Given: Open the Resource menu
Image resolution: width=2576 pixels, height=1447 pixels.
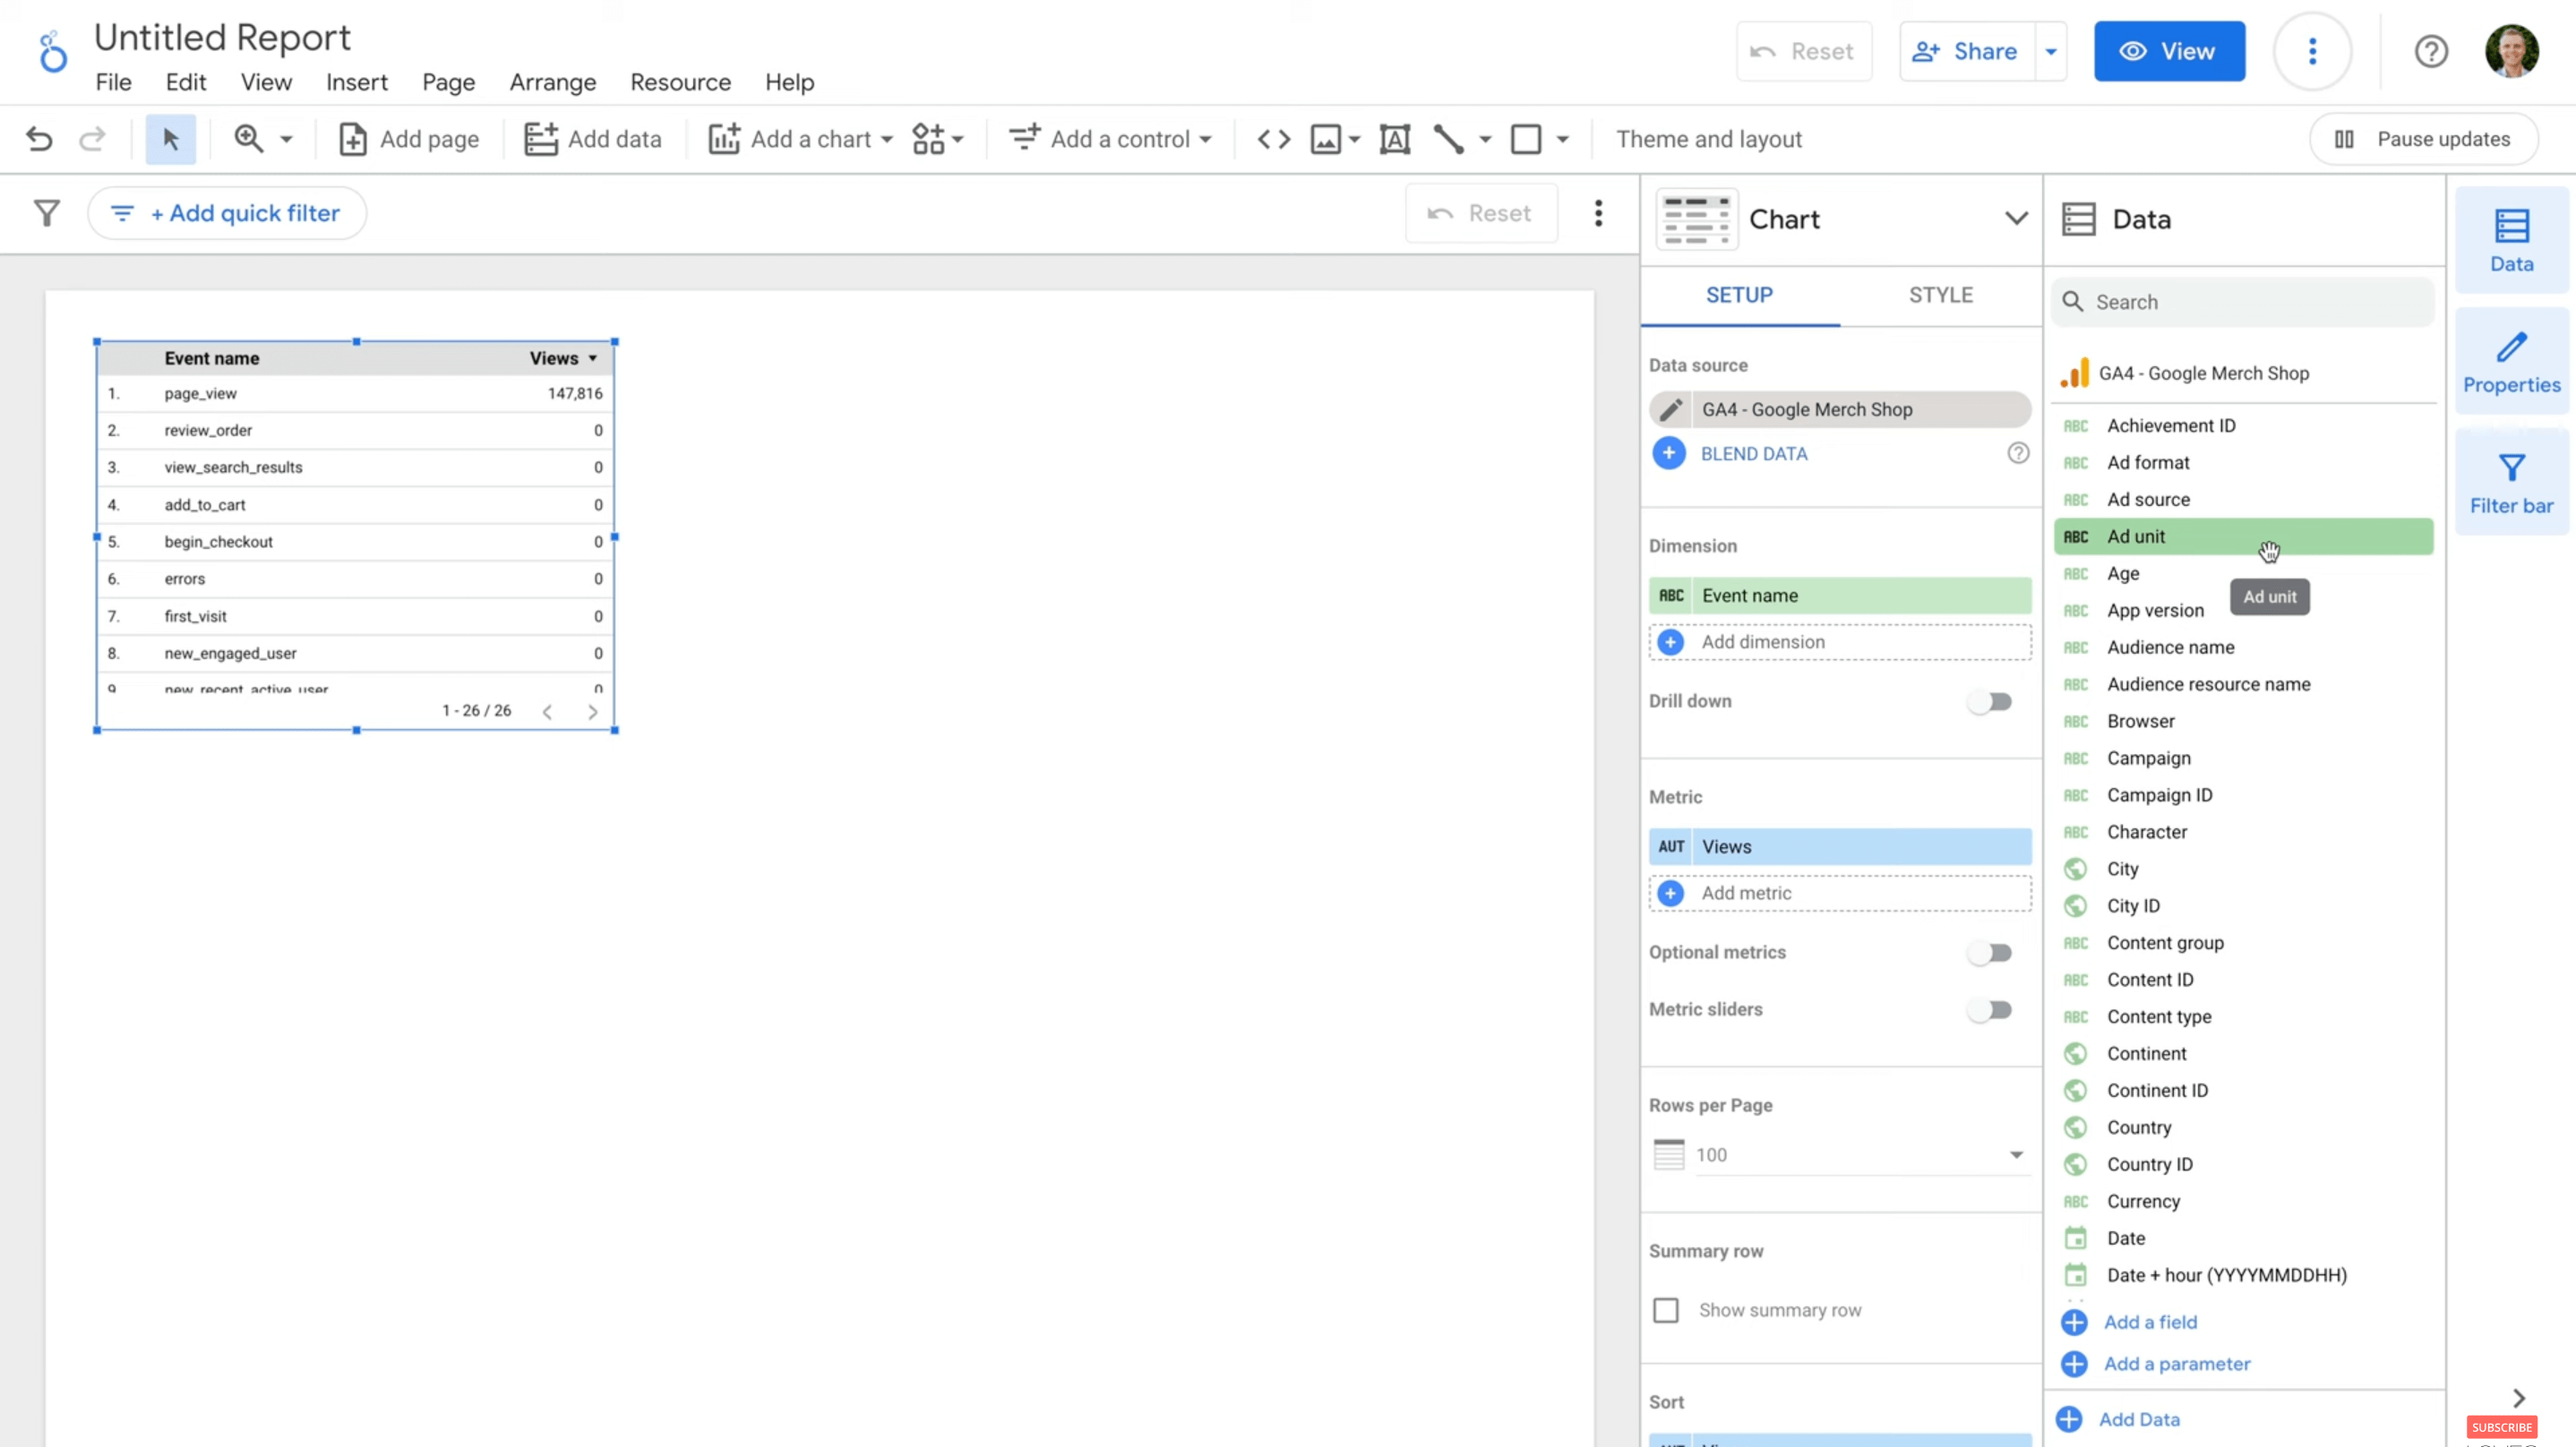Looking at the screenshot, I should [680, 82].
